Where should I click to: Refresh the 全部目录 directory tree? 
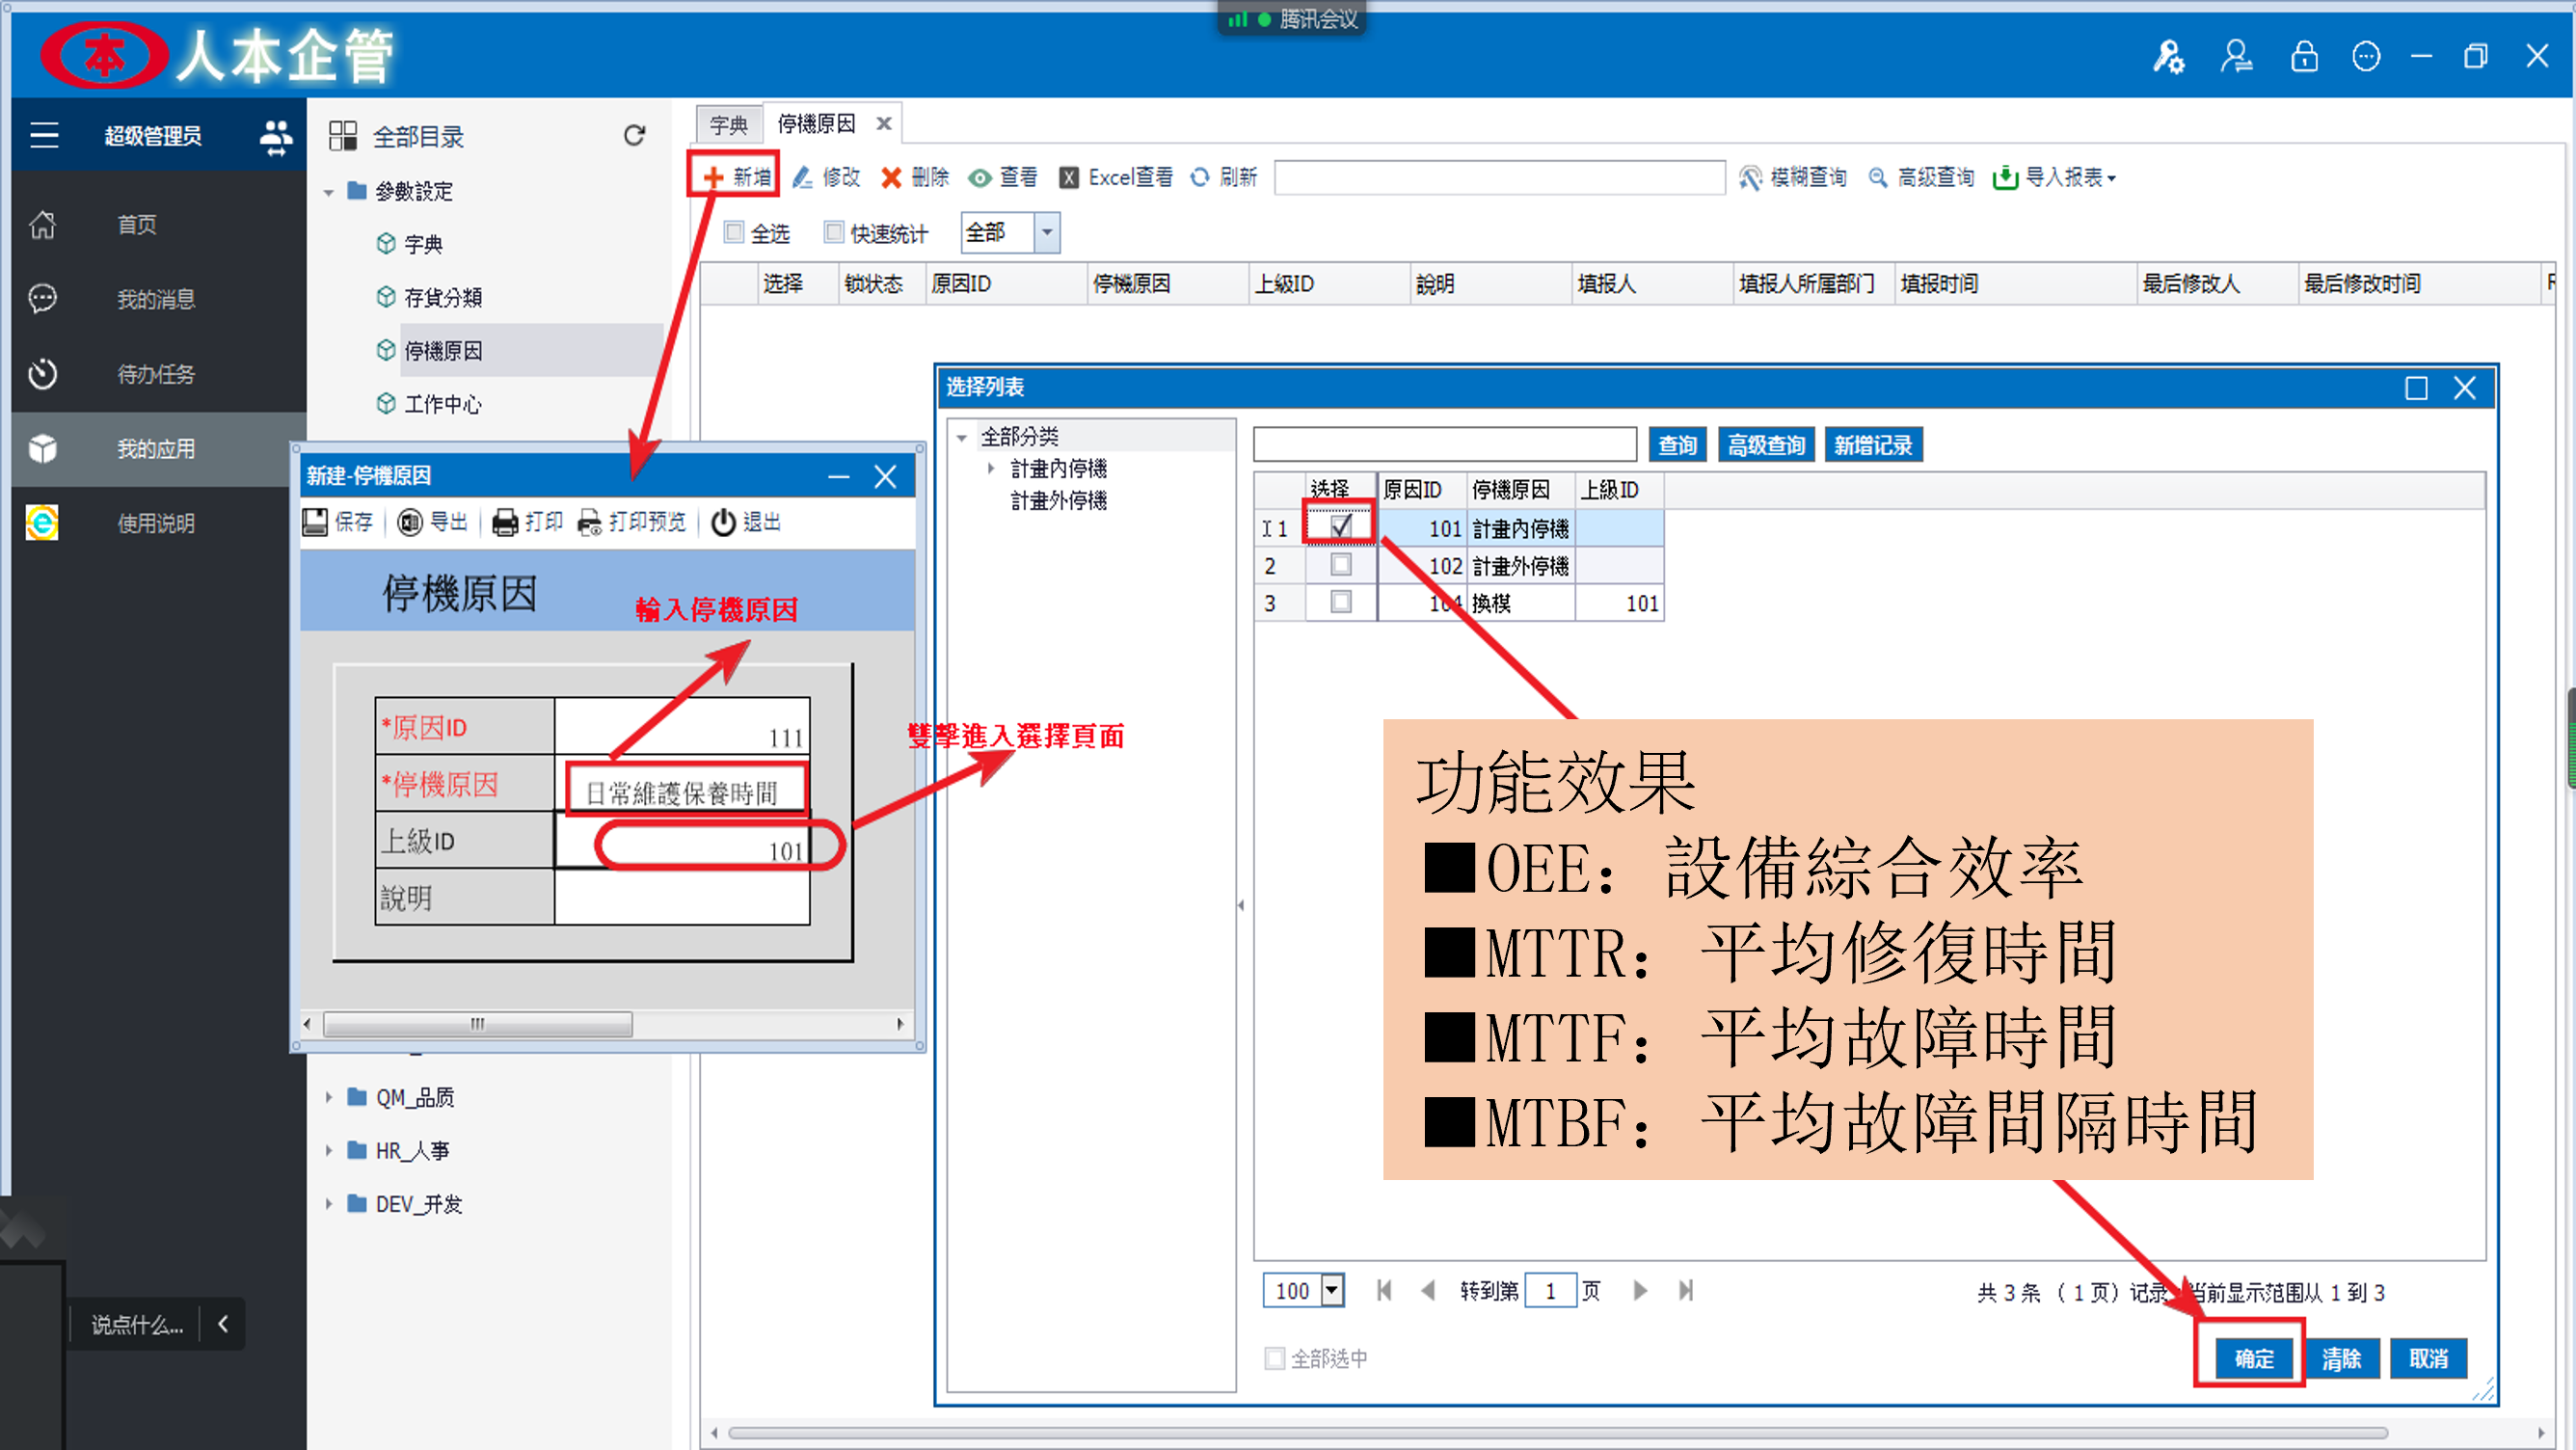coord(634,135)
